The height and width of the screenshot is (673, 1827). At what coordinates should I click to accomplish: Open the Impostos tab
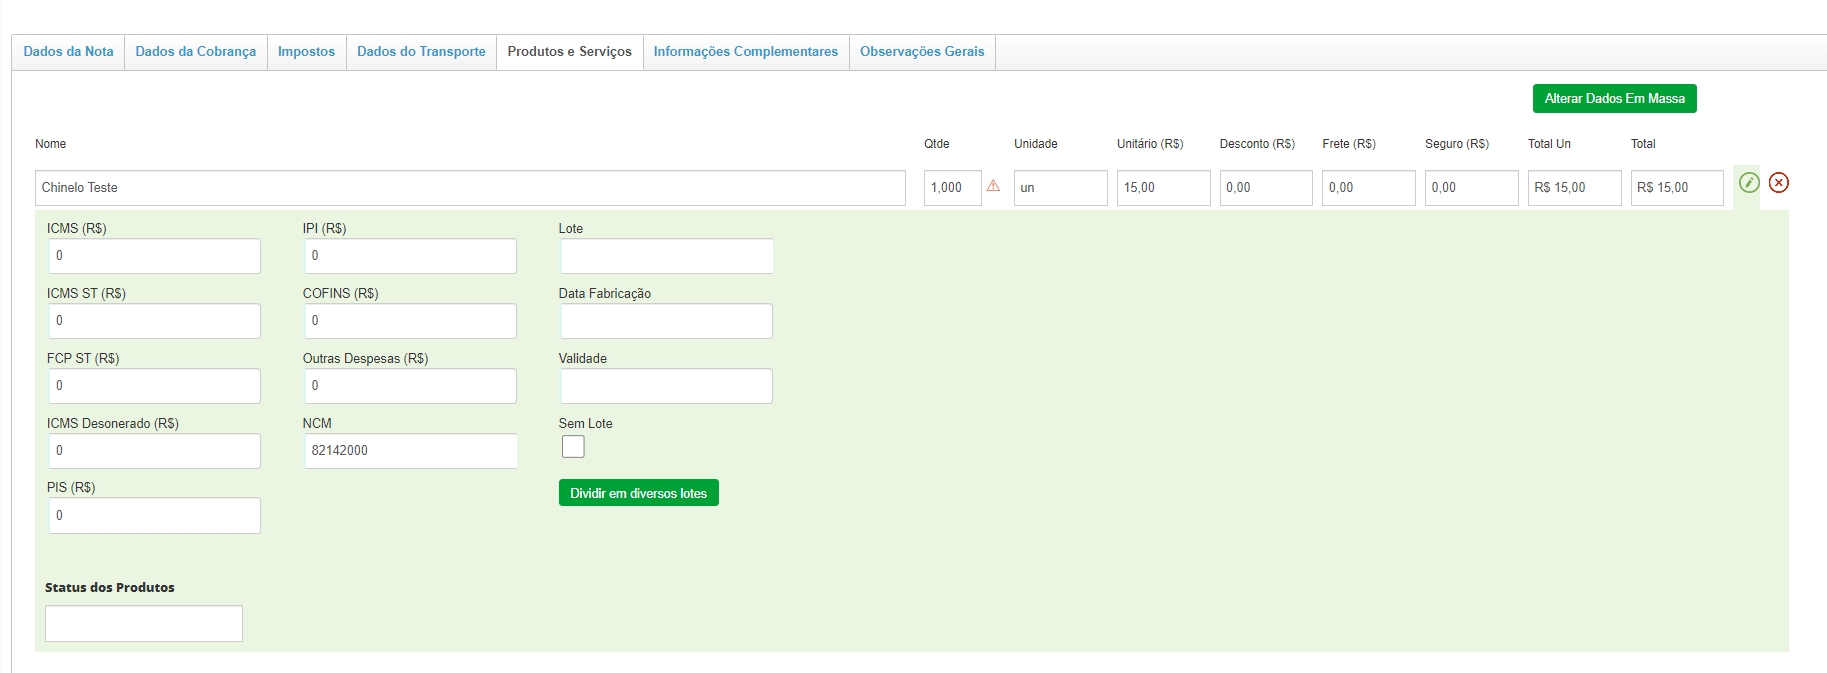[306, 52]
